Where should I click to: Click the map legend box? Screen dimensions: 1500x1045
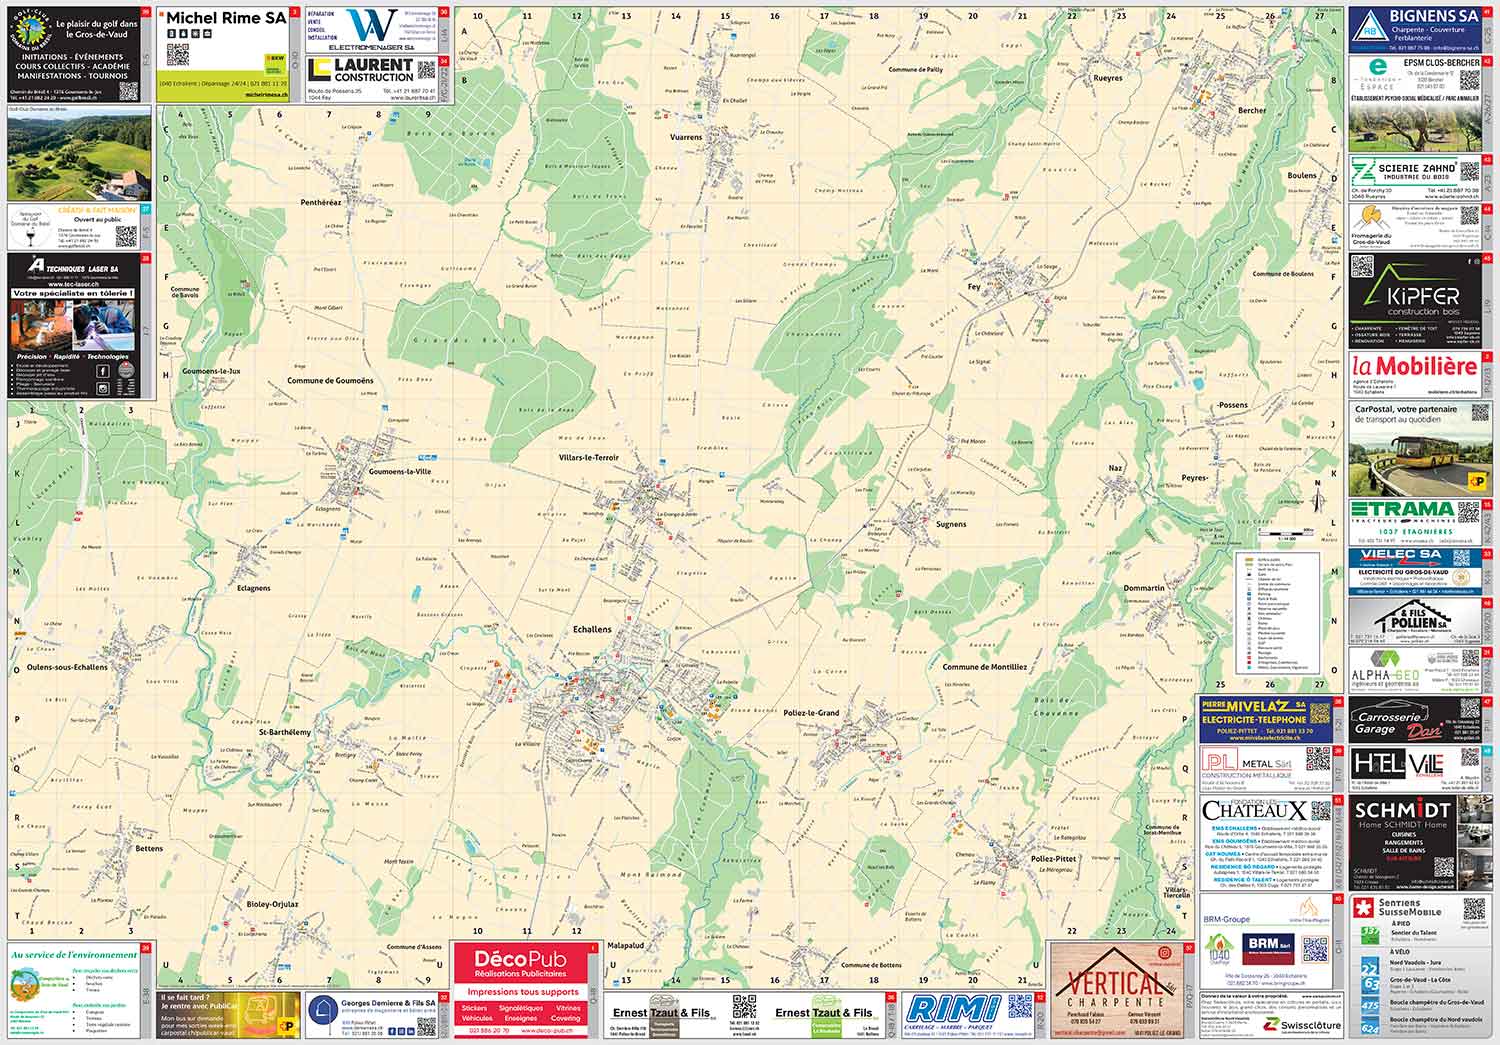pos(1279,612)
